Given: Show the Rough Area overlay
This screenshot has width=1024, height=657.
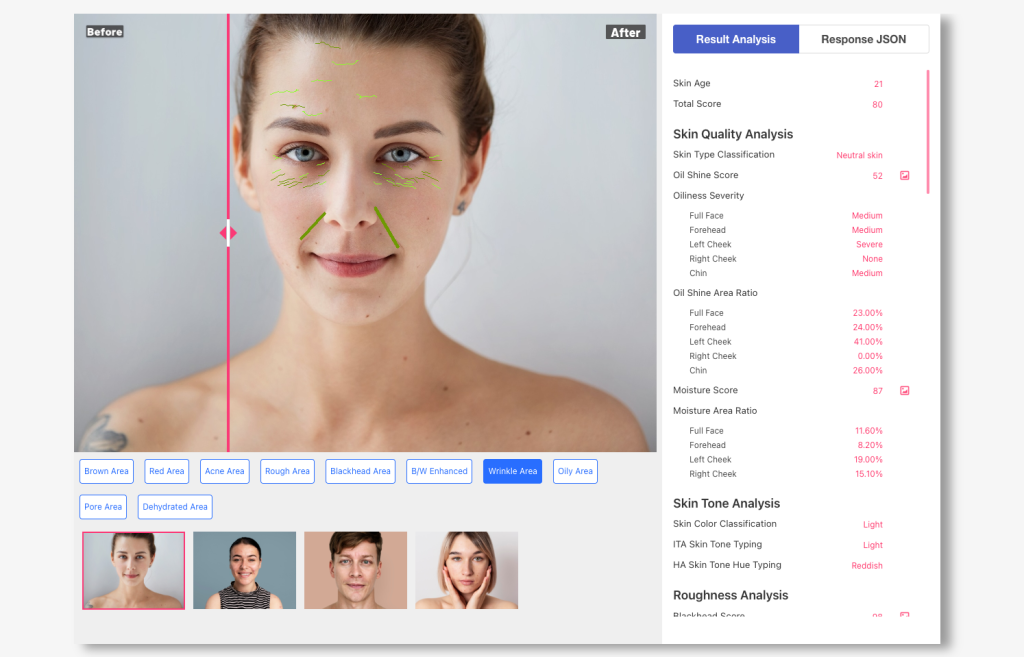Looking at the screenshot, I should click(287, 471).
